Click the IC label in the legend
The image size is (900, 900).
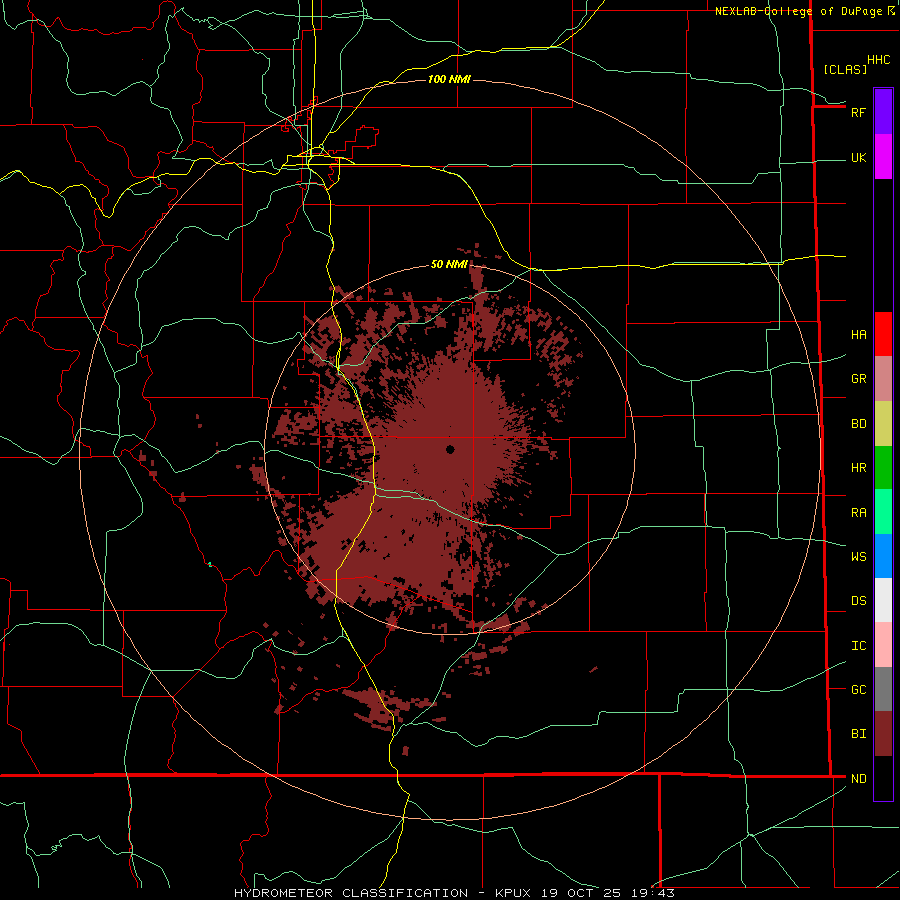click(x=858, y=646)
